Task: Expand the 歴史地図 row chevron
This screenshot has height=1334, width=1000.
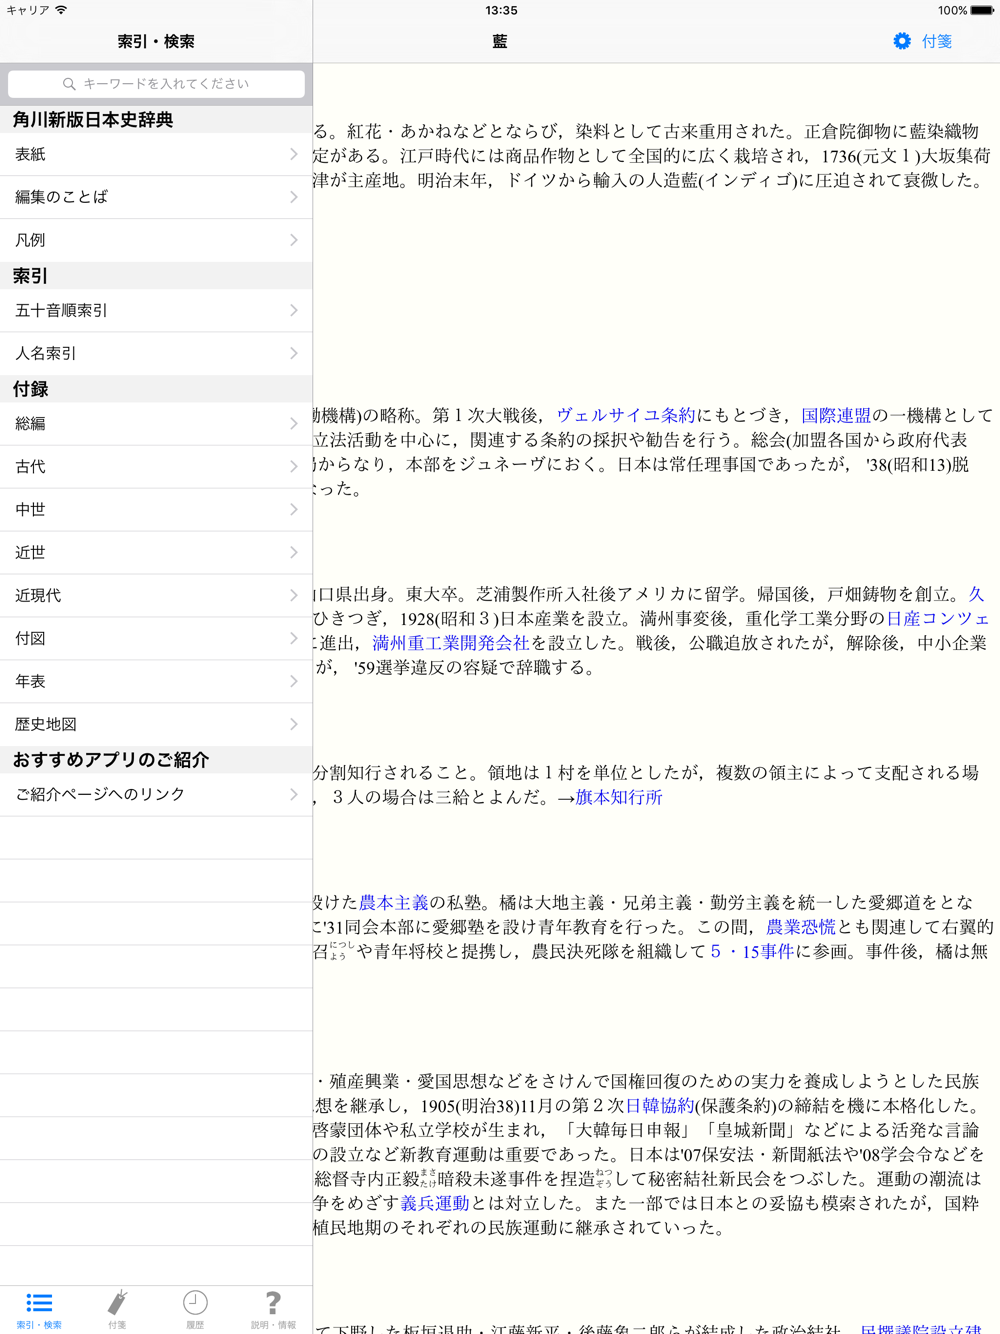Action: 293,724
